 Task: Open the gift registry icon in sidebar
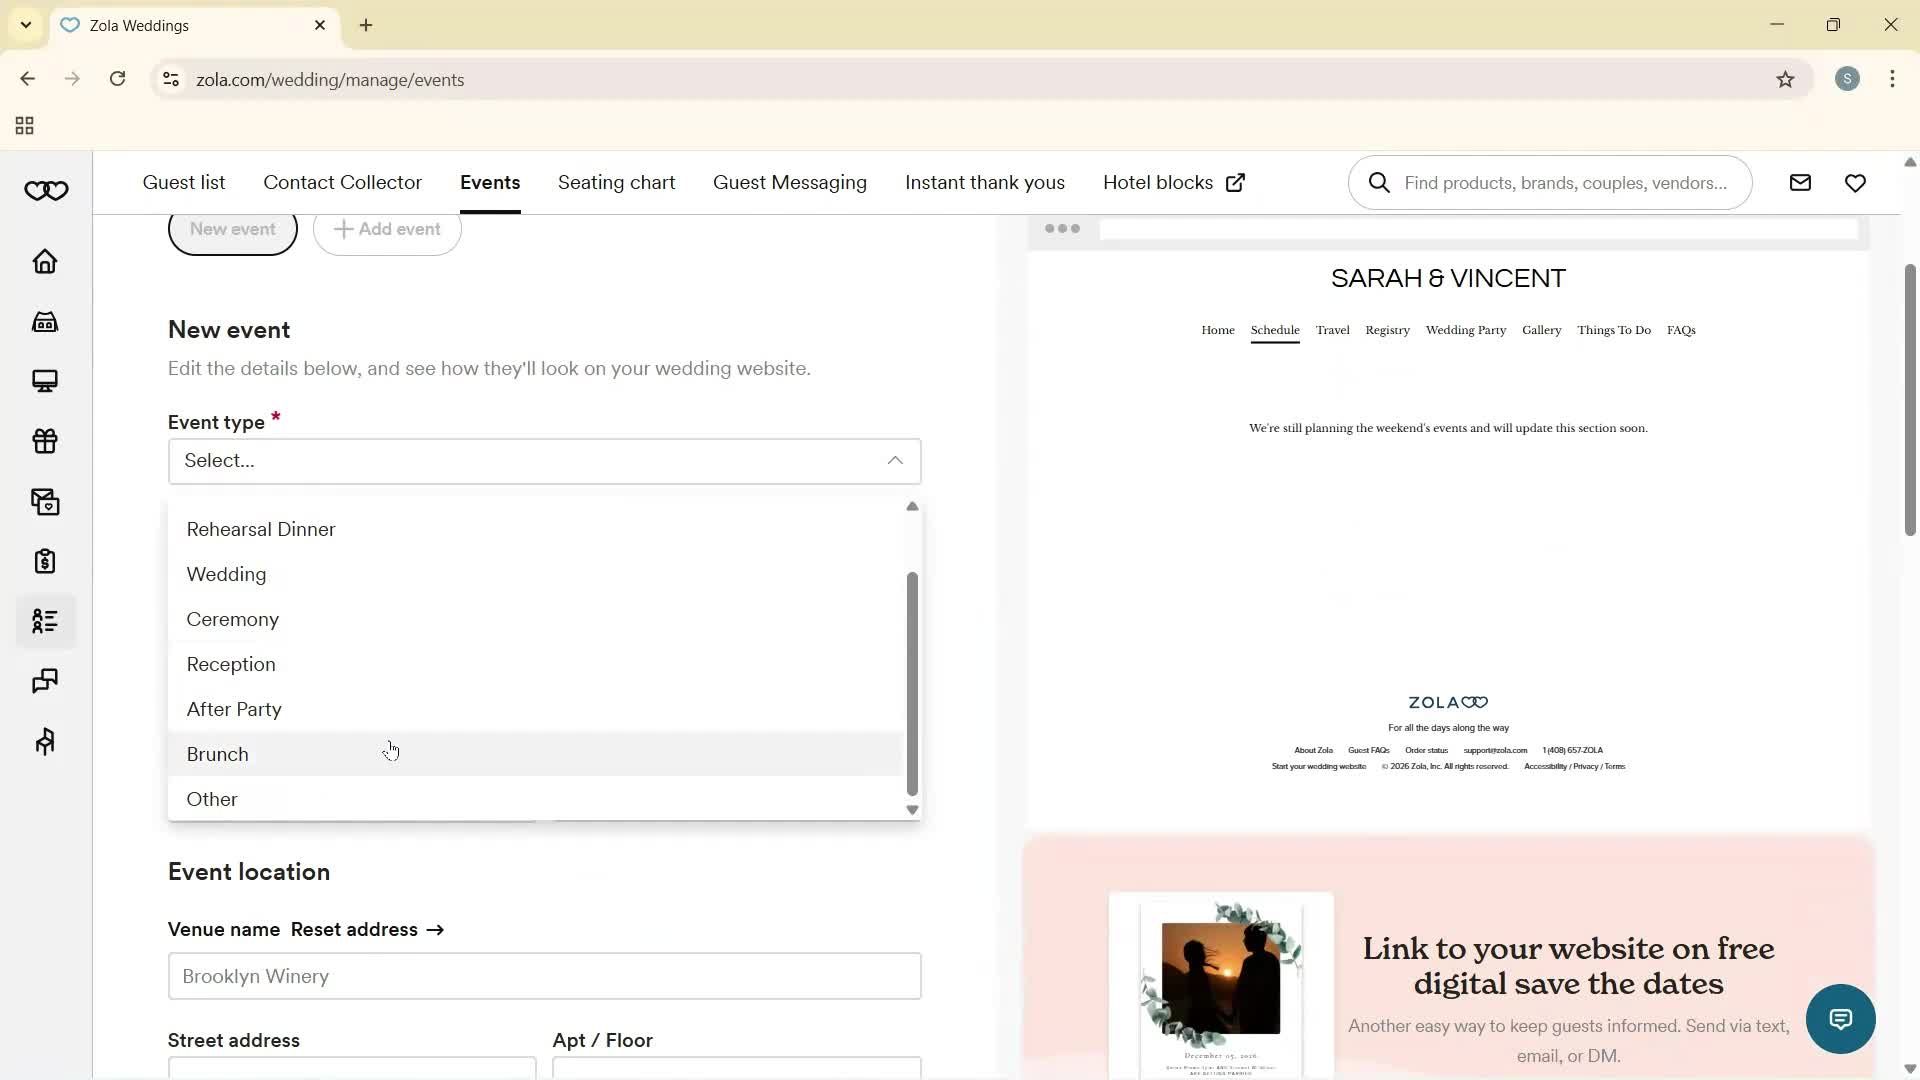pyautogui.click(x=46, y=442)
